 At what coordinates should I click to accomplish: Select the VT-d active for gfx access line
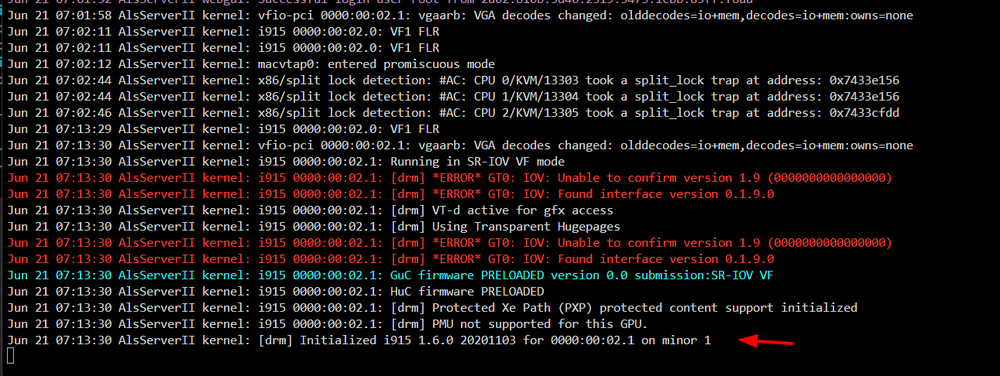(311, 210)
